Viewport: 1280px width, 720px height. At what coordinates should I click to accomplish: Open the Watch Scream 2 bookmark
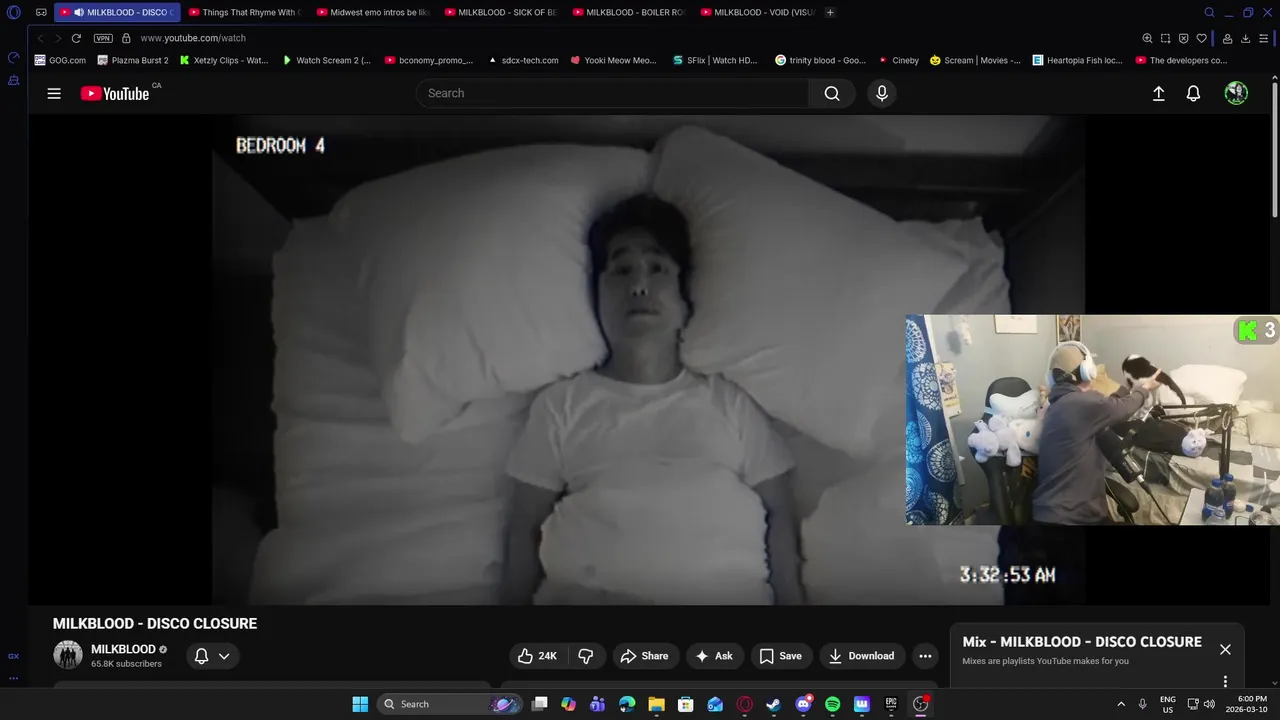pyautogui.click(x=326, y=60)
